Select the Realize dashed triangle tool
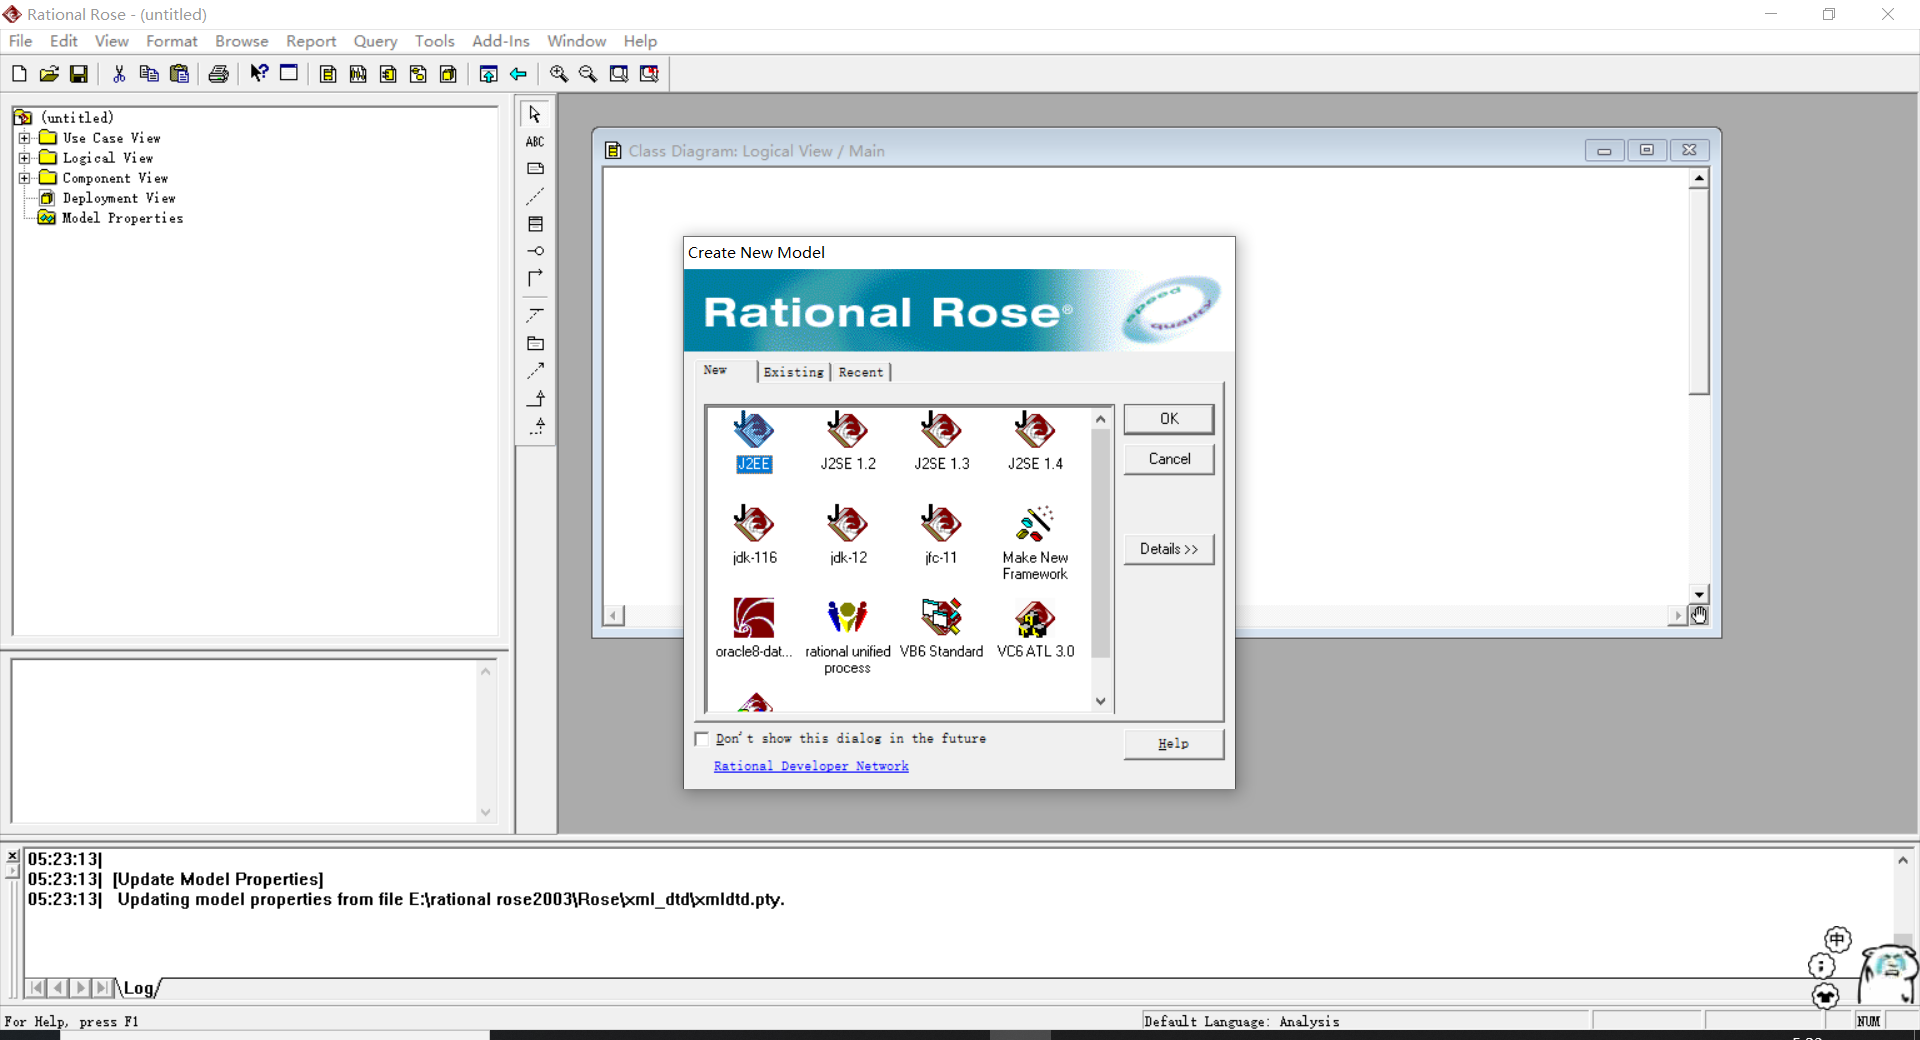 click(535, 426)
